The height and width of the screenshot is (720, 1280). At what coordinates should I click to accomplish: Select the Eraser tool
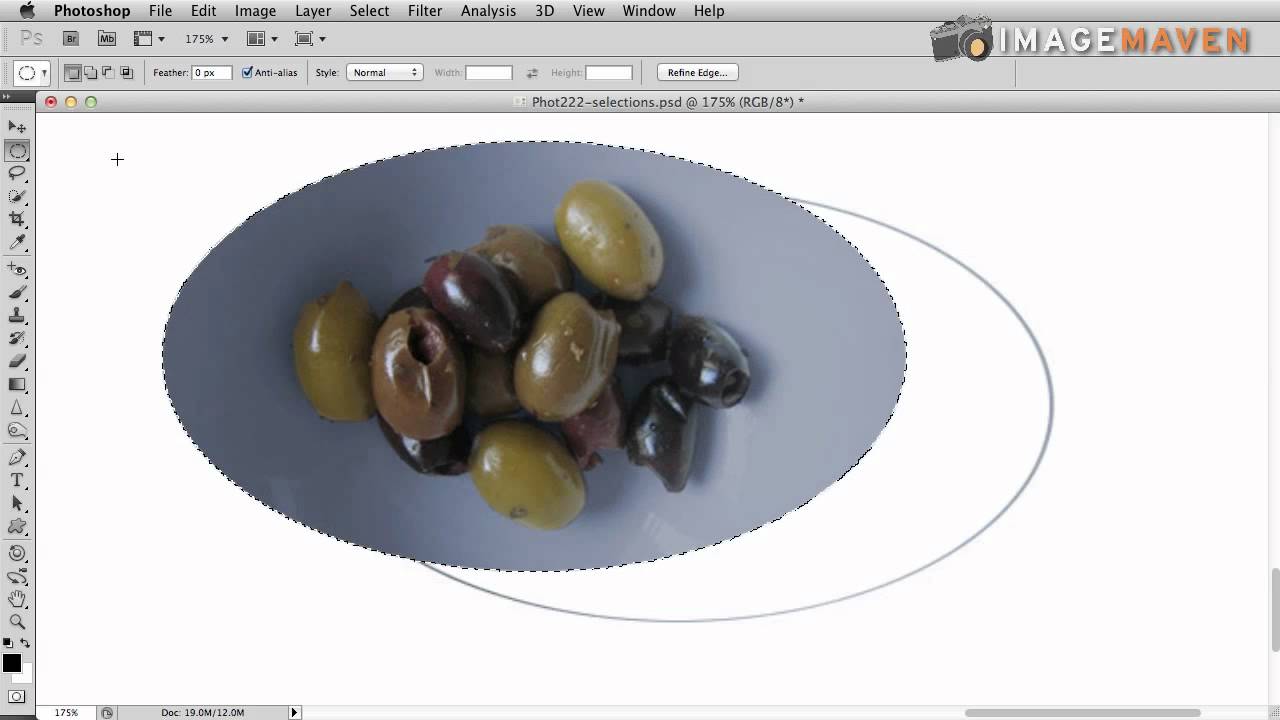pyautogui.click(x=17, y=361)
